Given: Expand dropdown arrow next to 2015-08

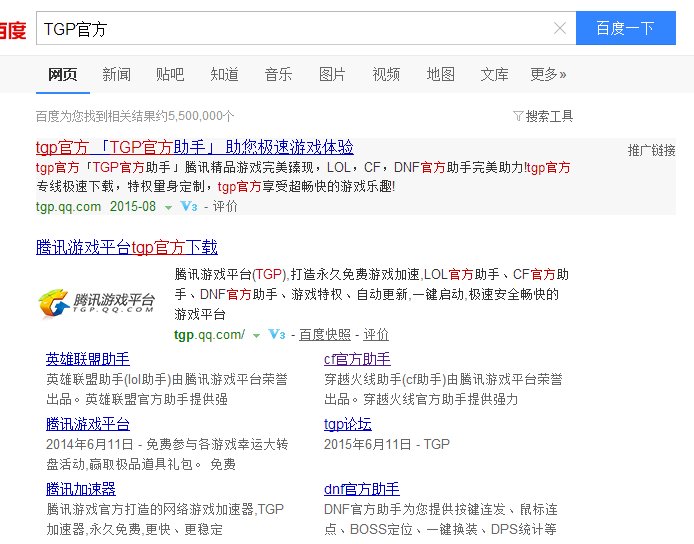Looking at the screenshot, I should (x=168, y=207).
